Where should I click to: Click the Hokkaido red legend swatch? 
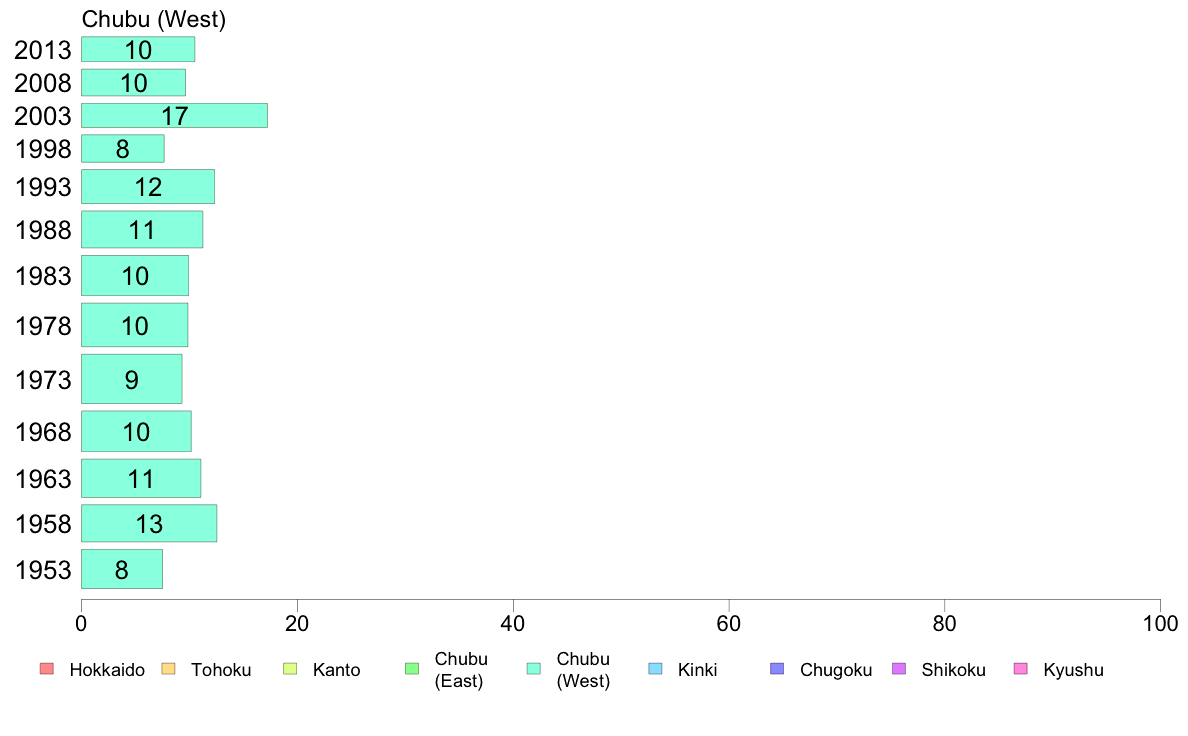coord(47,669)
